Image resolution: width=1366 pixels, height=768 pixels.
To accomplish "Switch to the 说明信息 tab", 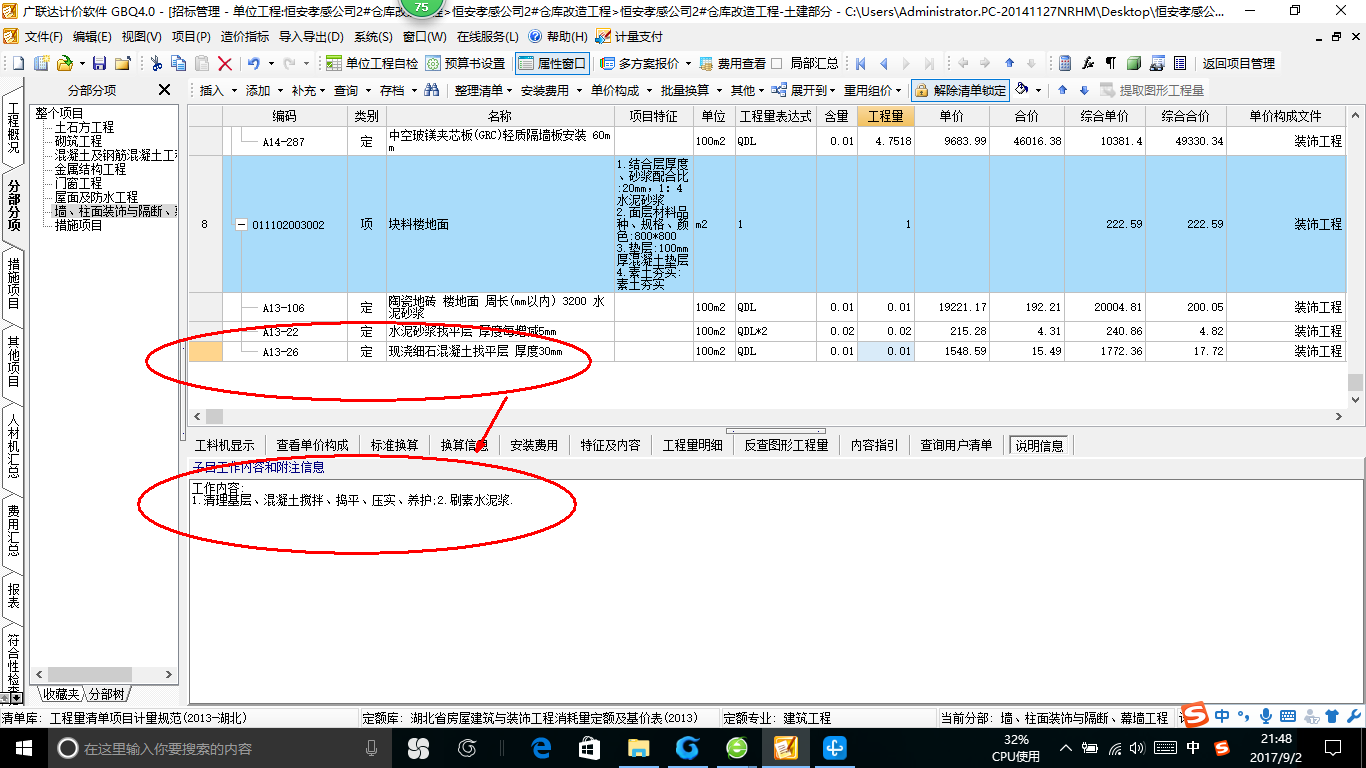I will 1040,445.
